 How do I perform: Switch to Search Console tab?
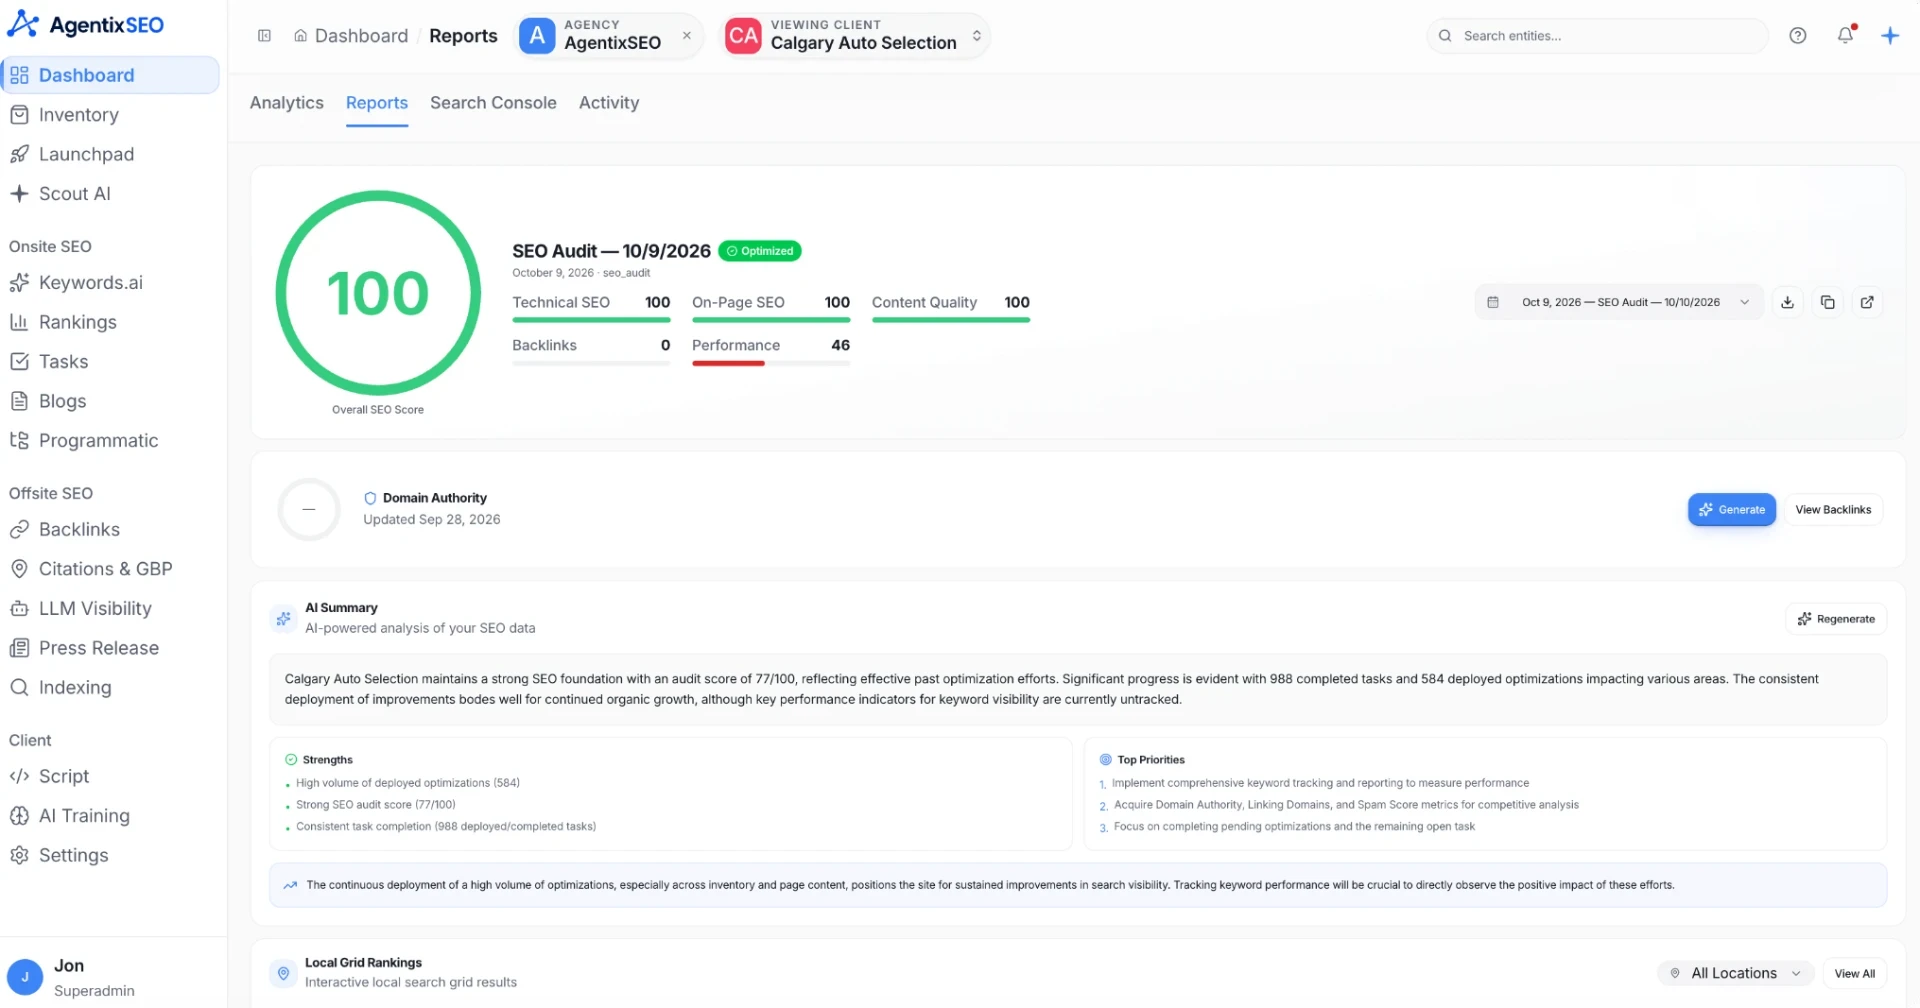[493, 103]
